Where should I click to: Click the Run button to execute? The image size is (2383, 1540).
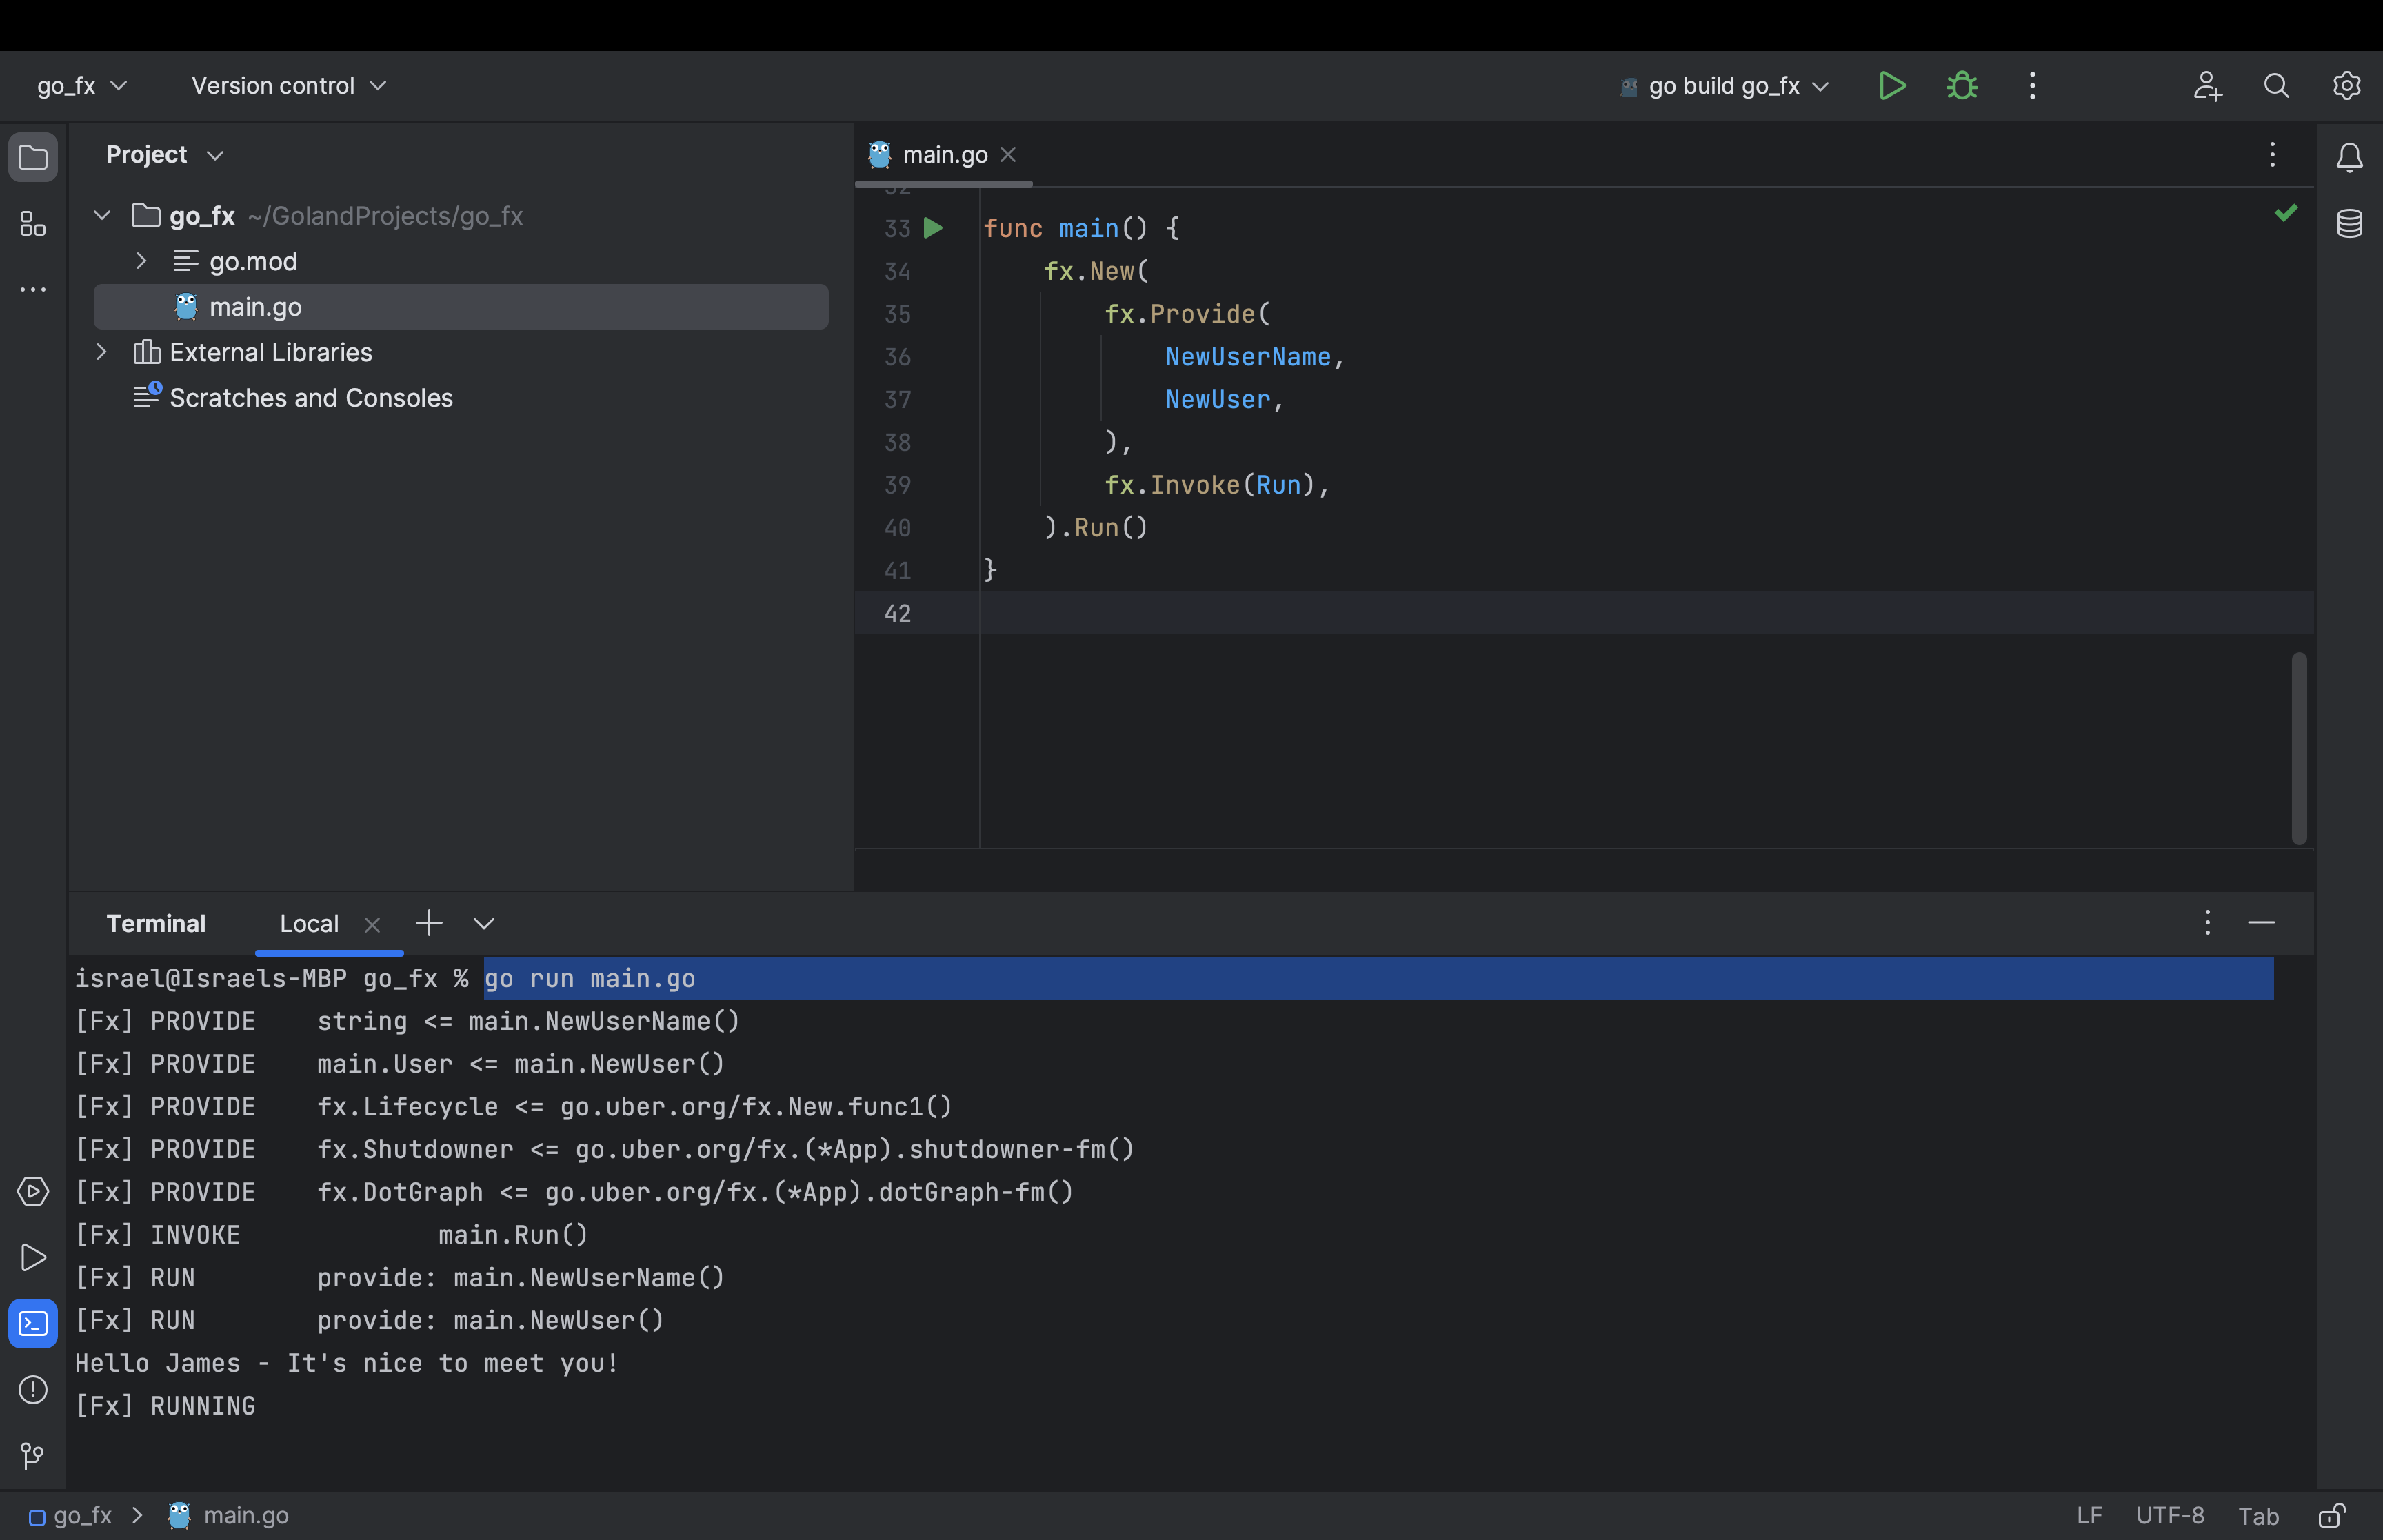[x=1893, y=85]
